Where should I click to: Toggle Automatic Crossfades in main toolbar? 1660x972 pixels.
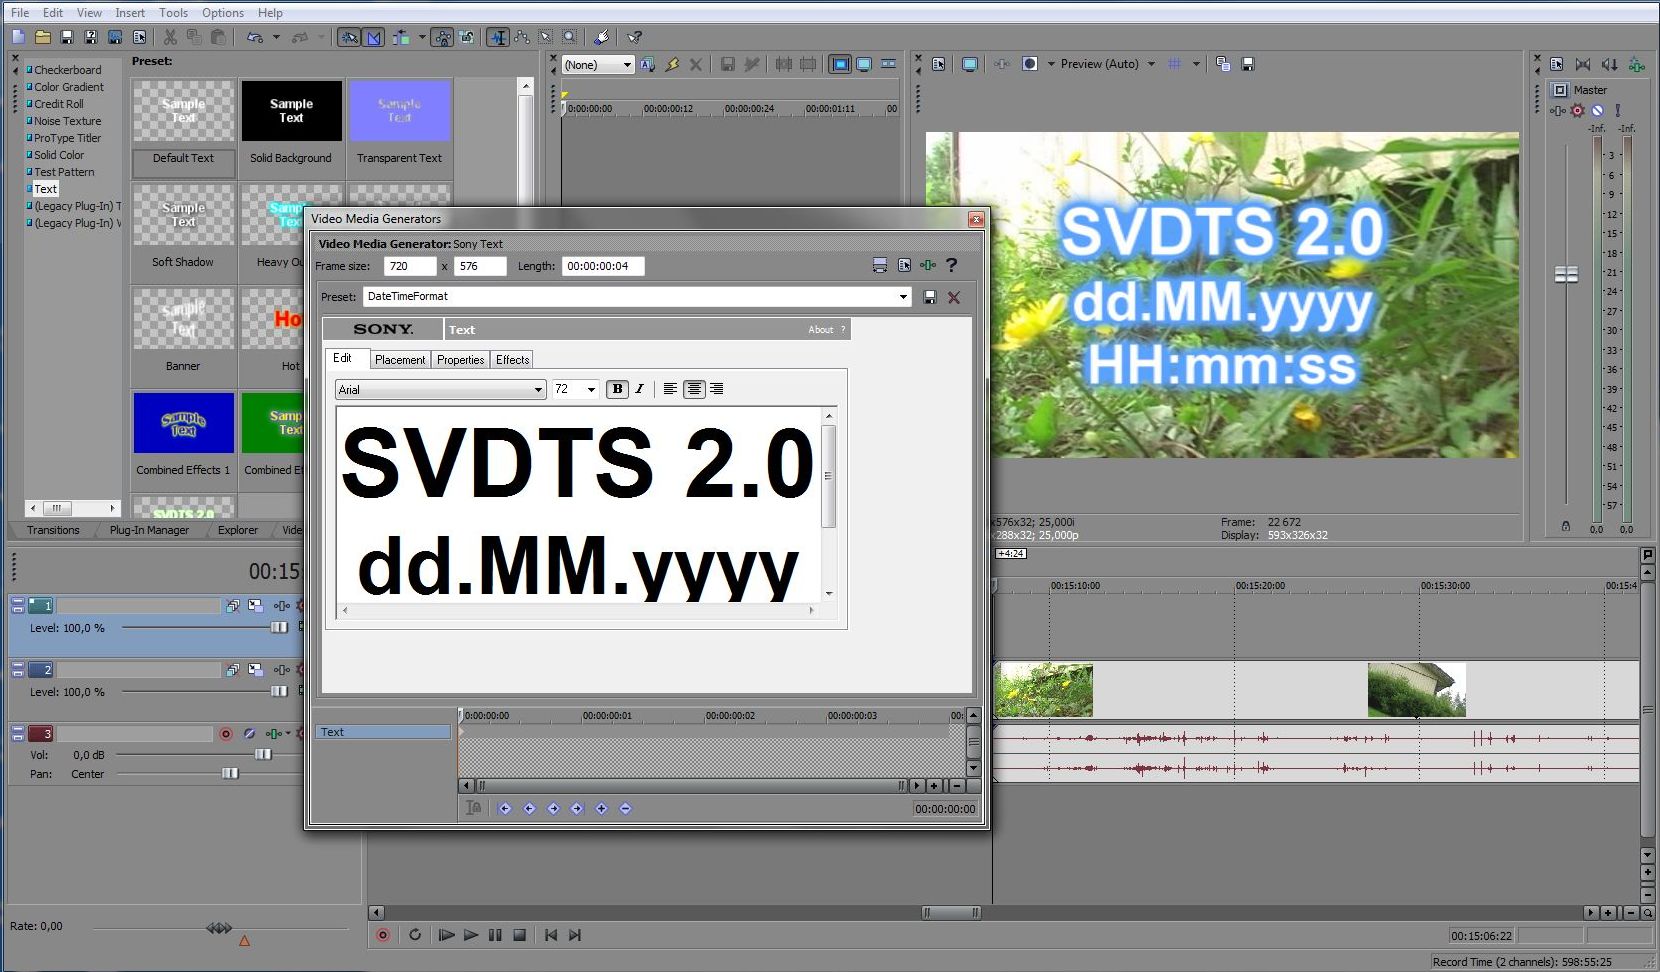pyautogui.click(x=374, y=37)
